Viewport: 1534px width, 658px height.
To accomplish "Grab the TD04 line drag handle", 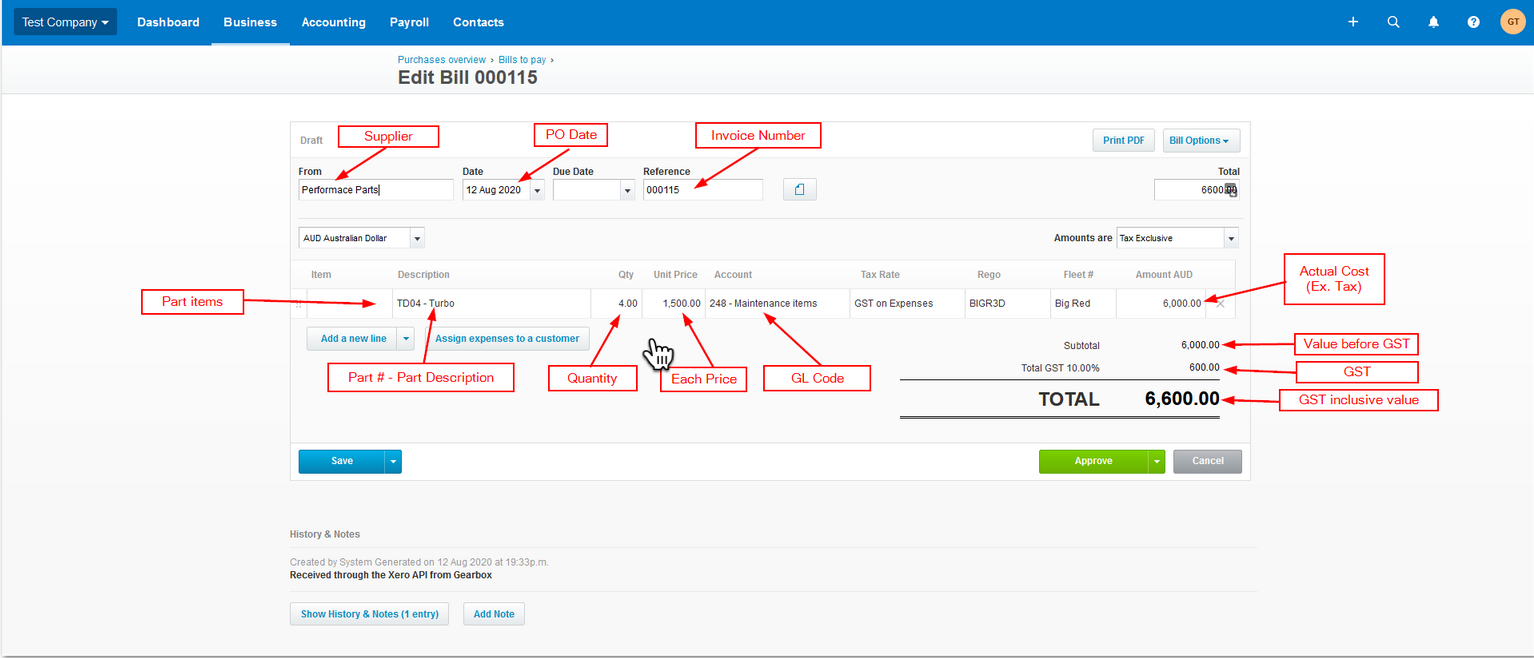I will tap(298, 304).
